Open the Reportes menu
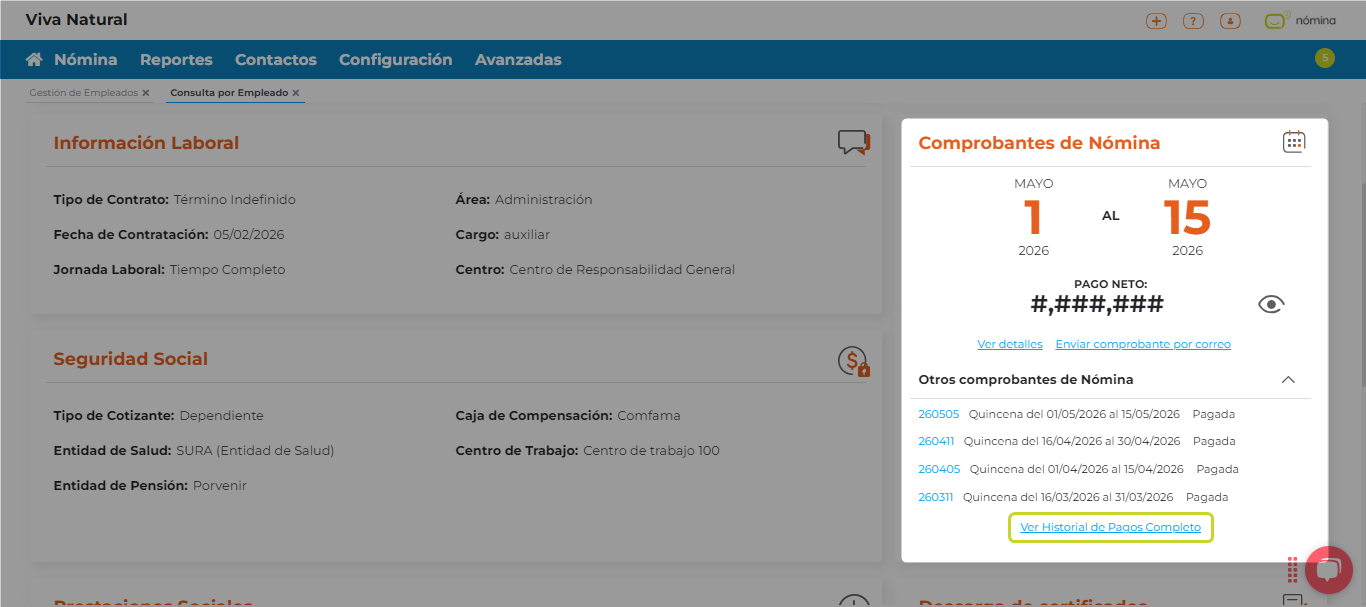Viewport: 1366px width, 607px height. coord(176,60)
